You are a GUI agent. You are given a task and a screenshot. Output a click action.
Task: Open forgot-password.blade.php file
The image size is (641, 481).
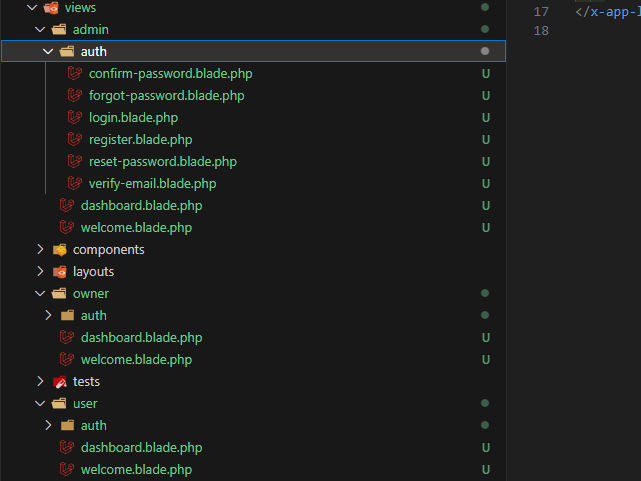[x=166, y=95]
